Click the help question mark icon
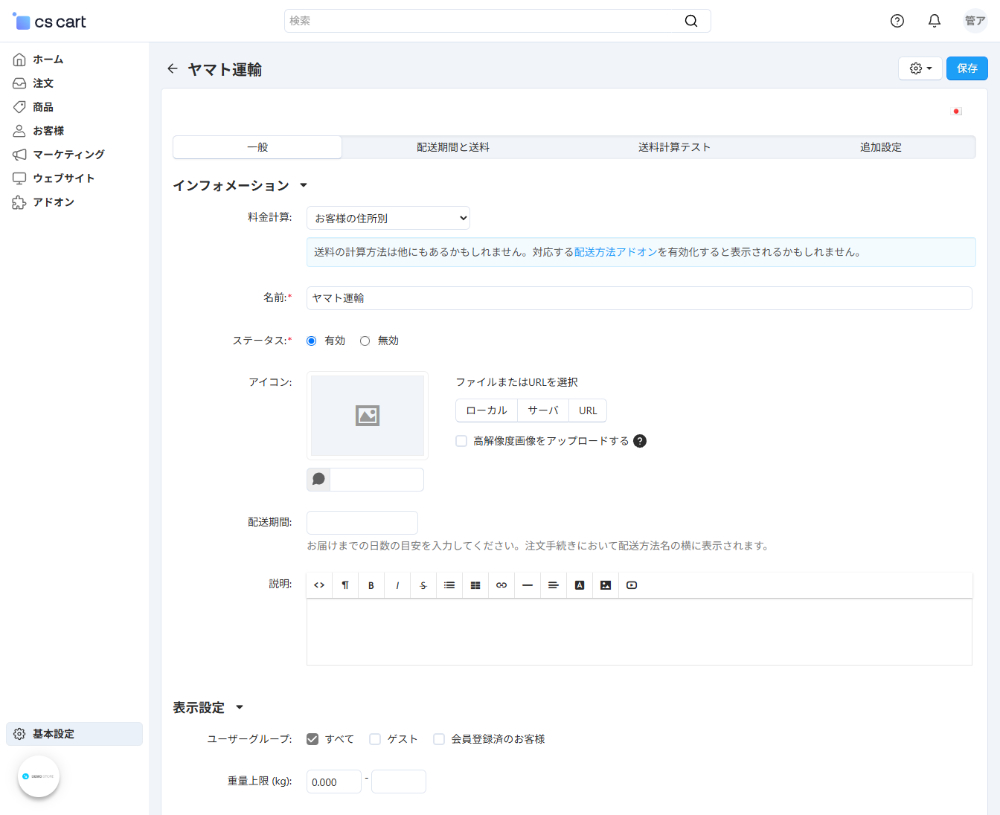The image size is (1000, 815). 897,20
